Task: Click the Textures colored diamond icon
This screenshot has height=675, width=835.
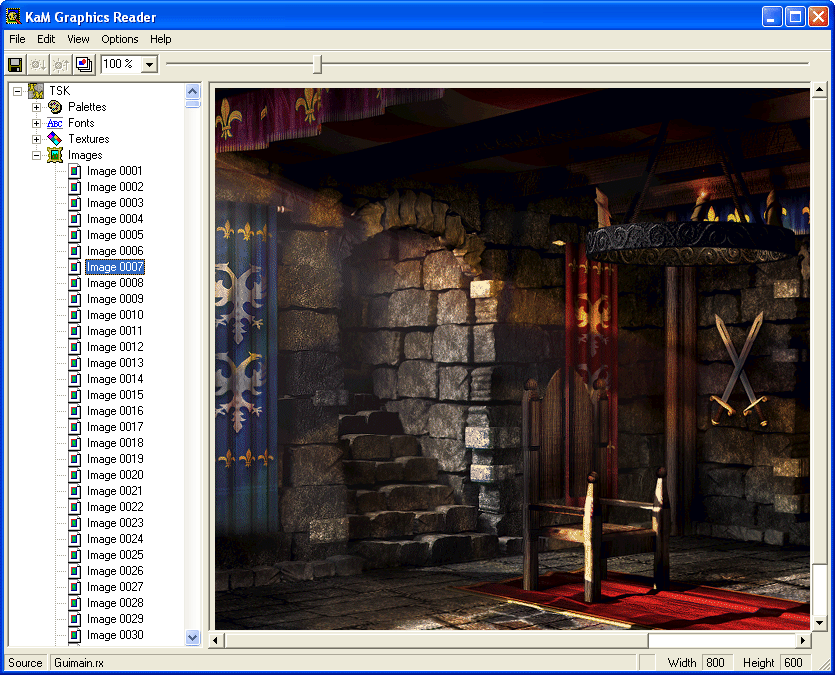Action: (x=55, y=139)
